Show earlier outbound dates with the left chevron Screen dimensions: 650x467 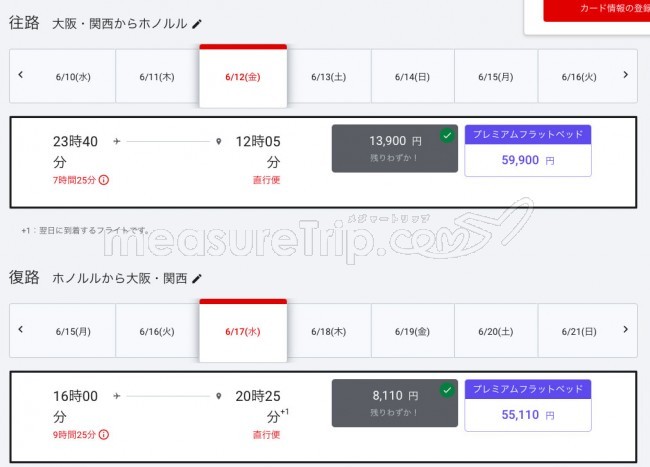coord(21,75)
